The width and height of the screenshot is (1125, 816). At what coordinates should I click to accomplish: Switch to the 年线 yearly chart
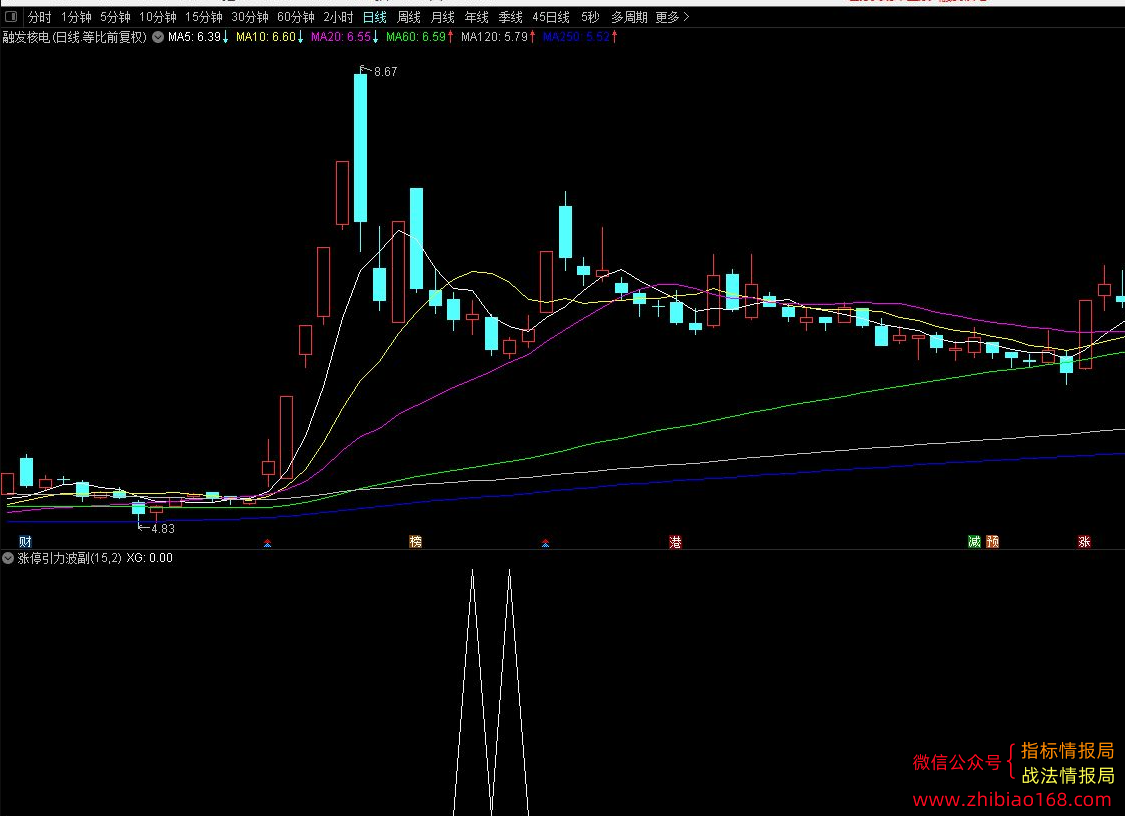[476, 17]
